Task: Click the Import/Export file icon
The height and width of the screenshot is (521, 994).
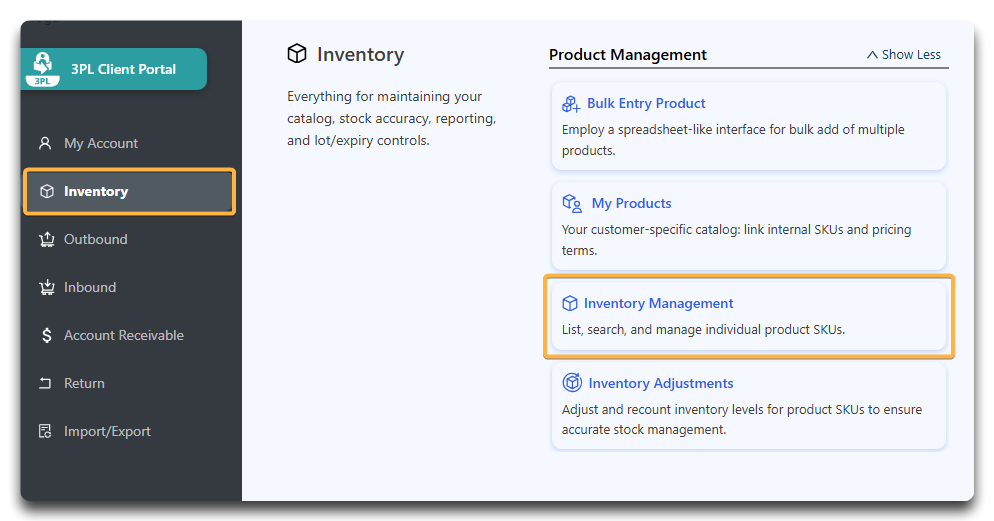Action: tap(45, 431)
